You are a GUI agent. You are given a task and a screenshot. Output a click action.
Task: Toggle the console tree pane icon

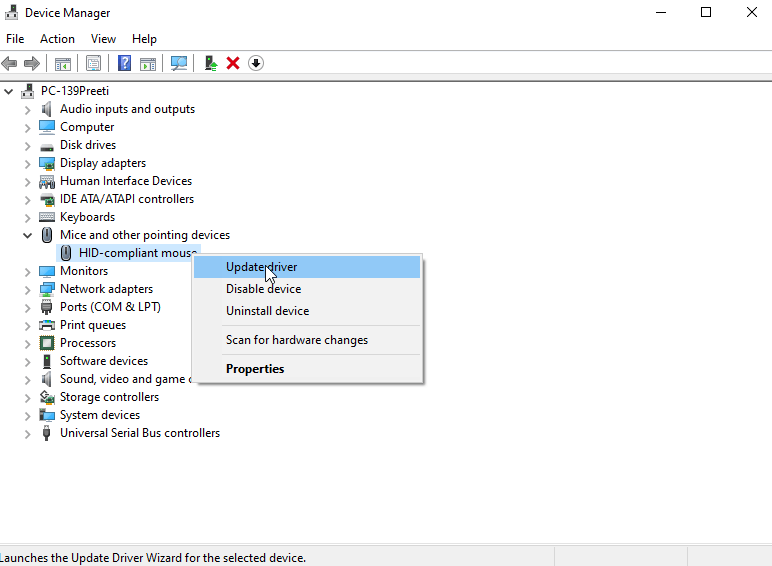point(63,63)
